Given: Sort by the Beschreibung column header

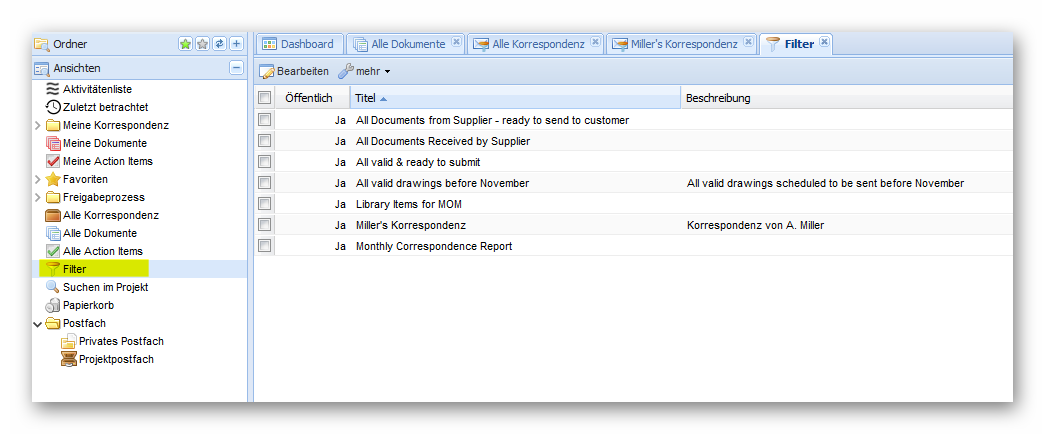Looking at the screenshot, I should pos(718,98).
